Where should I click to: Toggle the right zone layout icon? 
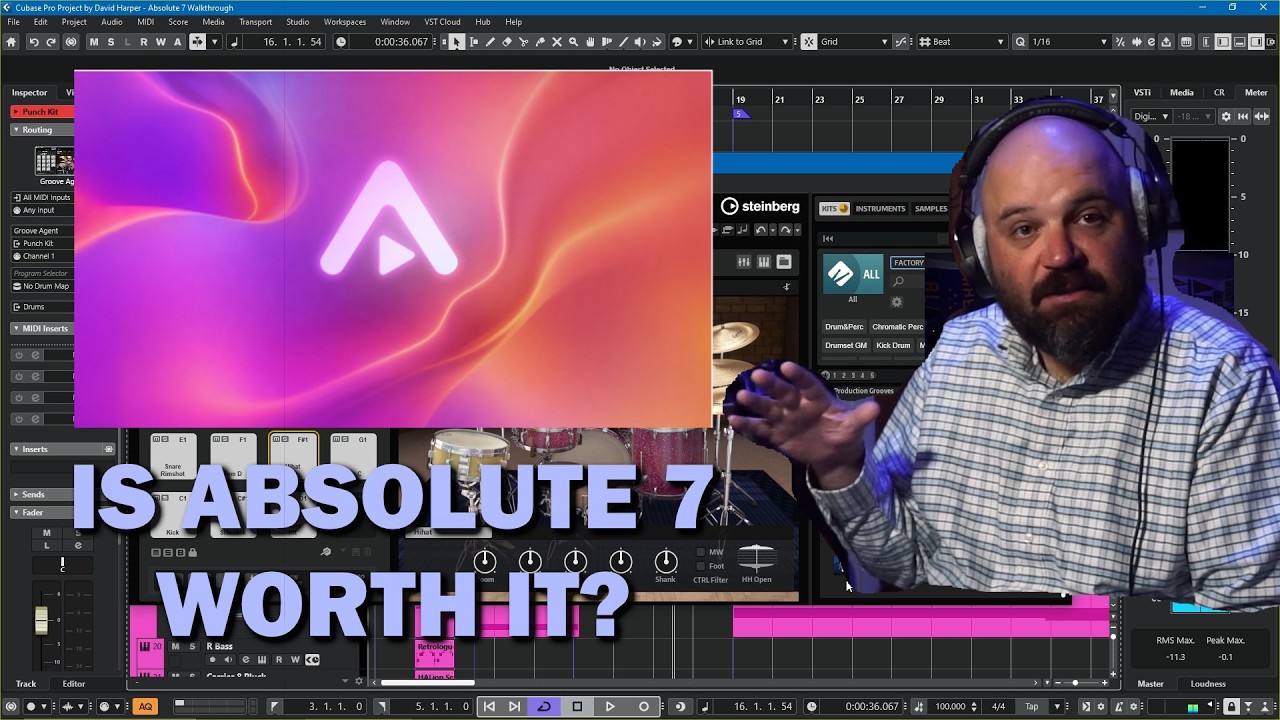1257,42
